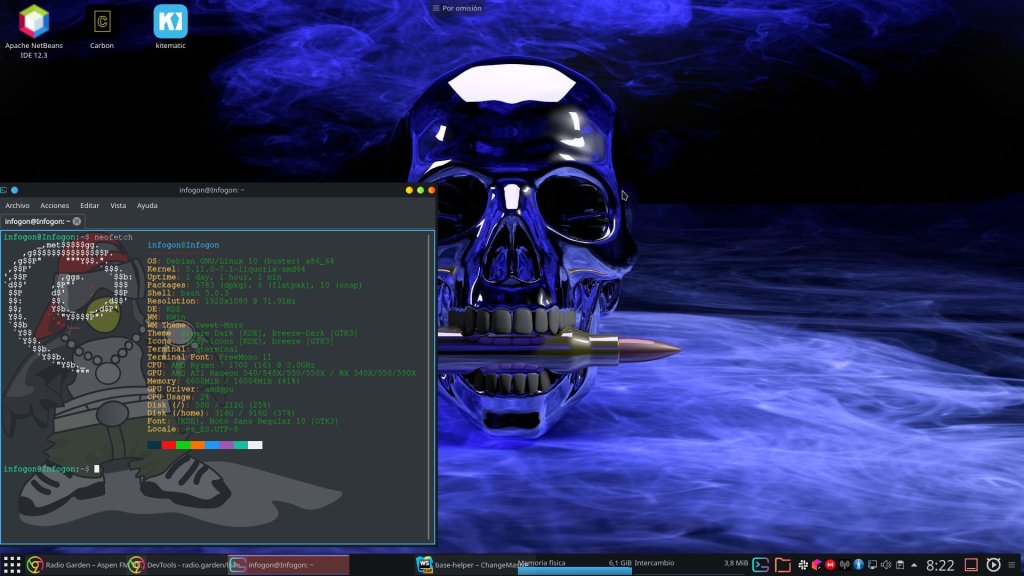
Task: Open the file manager folder icon
Action: (x=783, y=565)
